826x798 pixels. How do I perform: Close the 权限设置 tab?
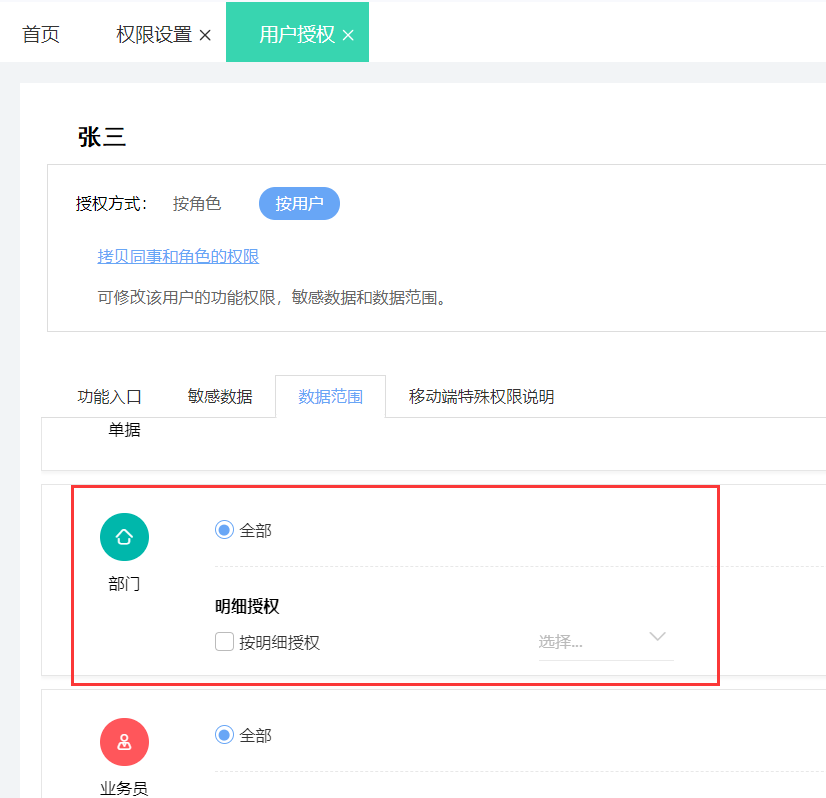[x=205, y=35]
